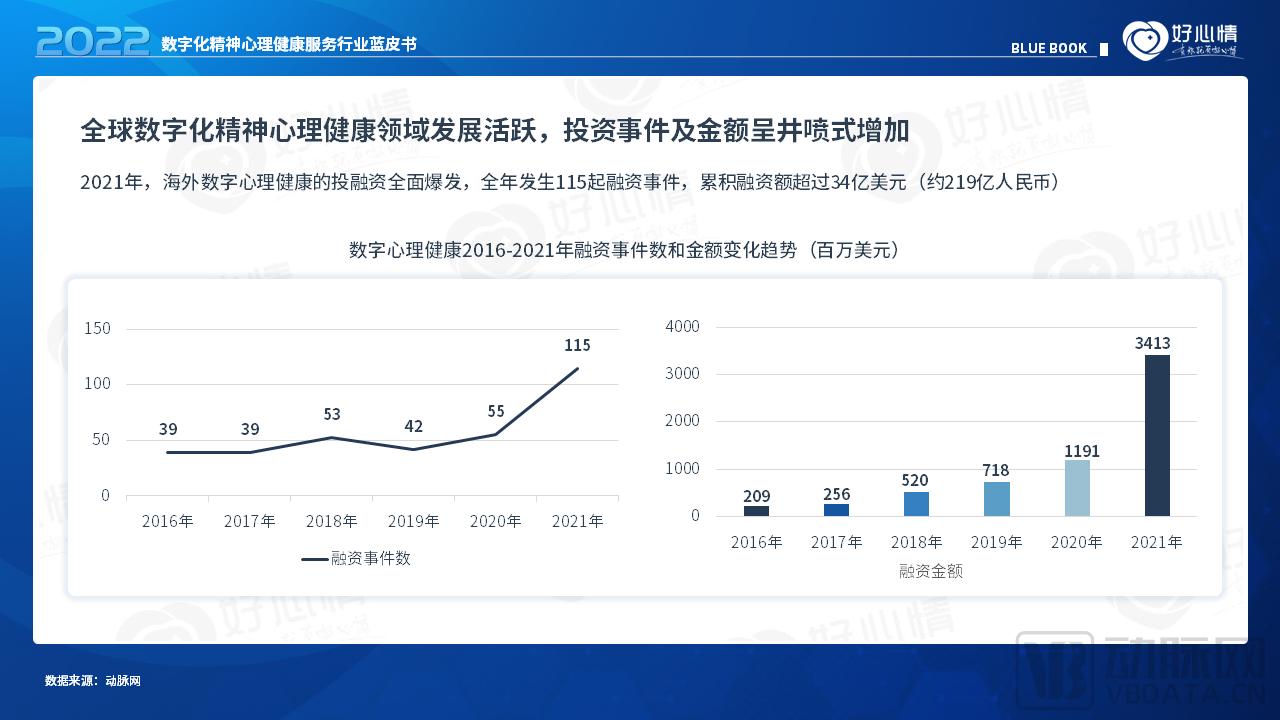1280x720 pixels.
Task: Expand the 2016年 axis category
Action: [x=168, y=521]
